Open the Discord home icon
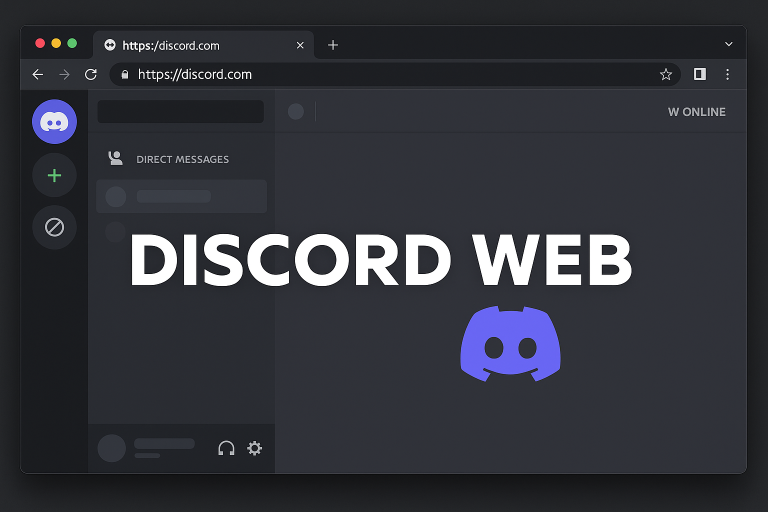768x512 pixels. point(54,122)
